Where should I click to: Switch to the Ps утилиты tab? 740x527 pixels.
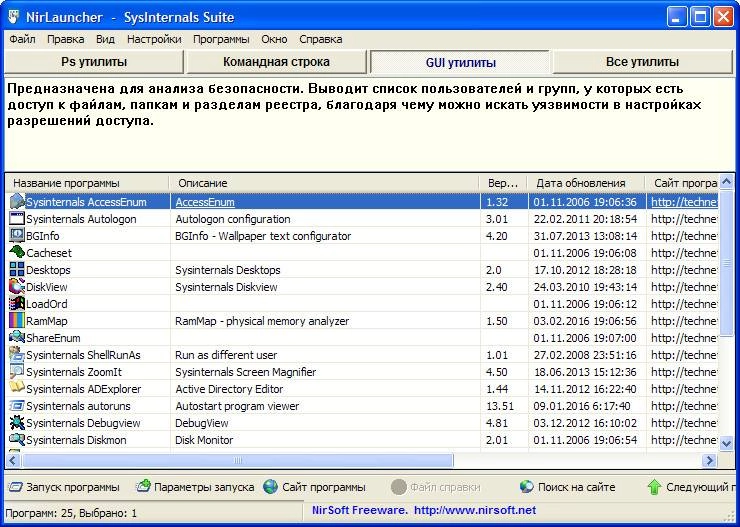(x=94, y=62)
